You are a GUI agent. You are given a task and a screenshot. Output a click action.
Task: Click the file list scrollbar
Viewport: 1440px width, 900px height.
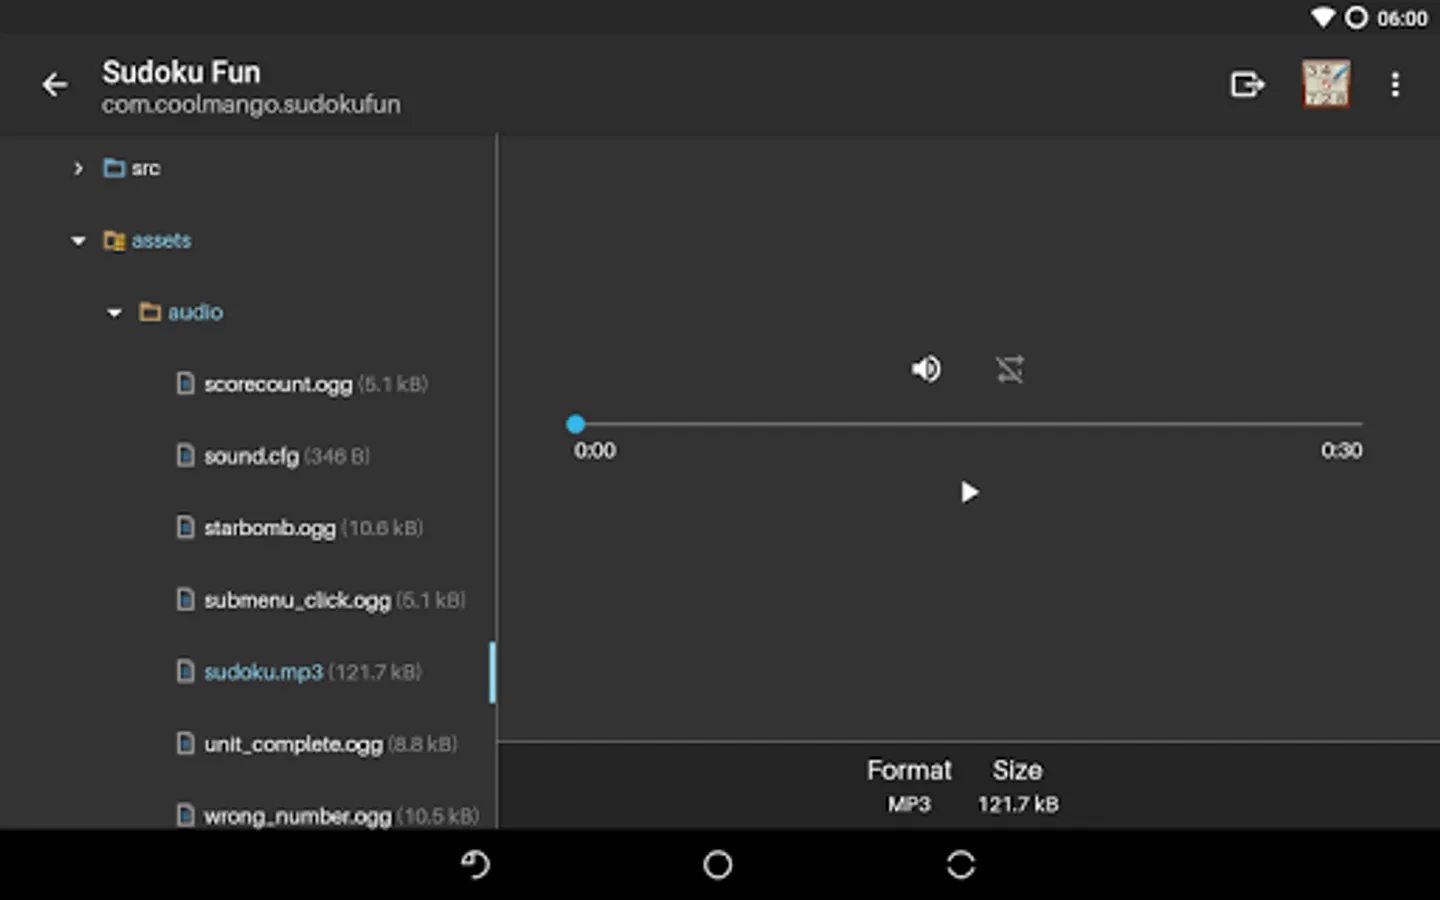coord(492,672)
